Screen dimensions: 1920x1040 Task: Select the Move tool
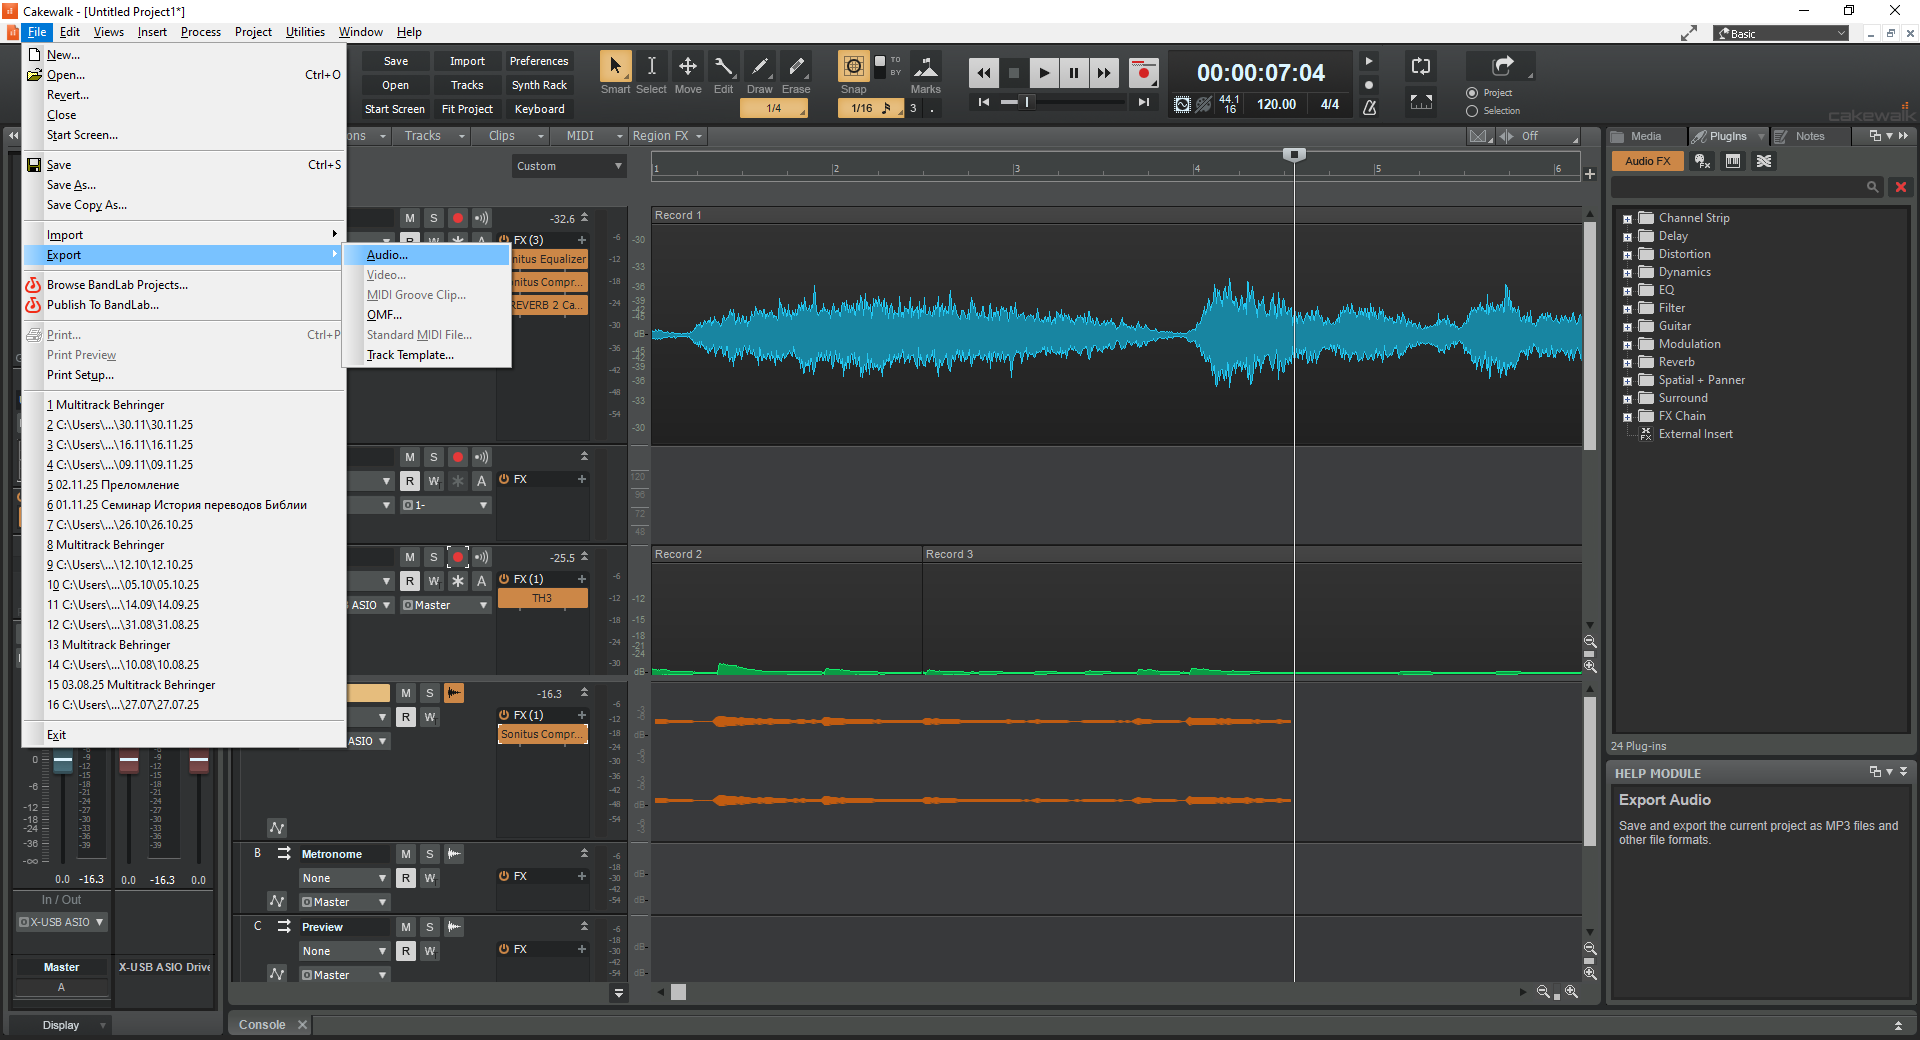point(688,67)
